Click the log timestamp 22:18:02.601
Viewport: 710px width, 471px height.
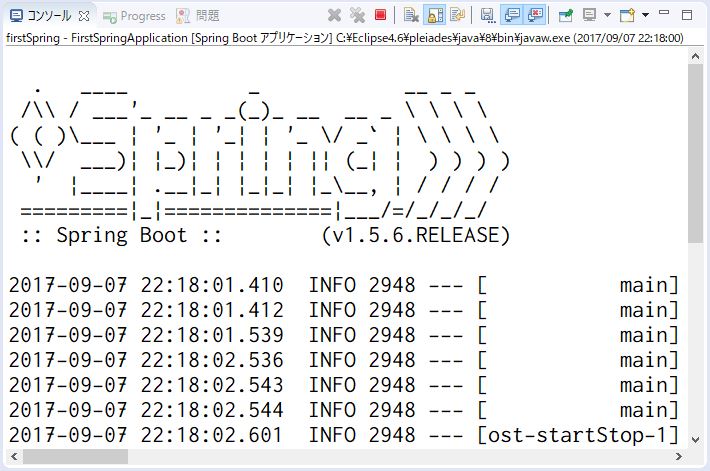[x=212, y=435]
